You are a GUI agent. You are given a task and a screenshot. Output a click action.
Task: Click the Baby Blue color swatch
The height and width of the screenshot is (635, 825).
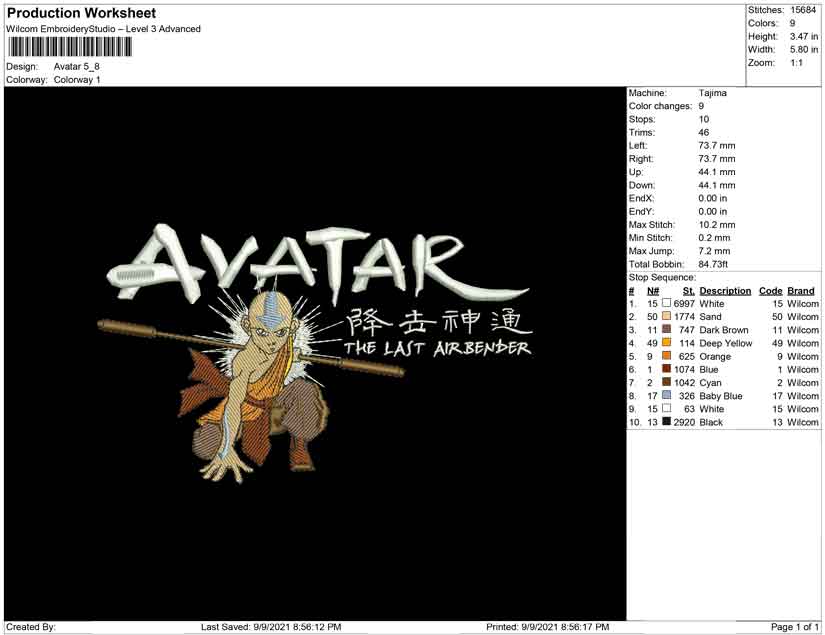667,395
